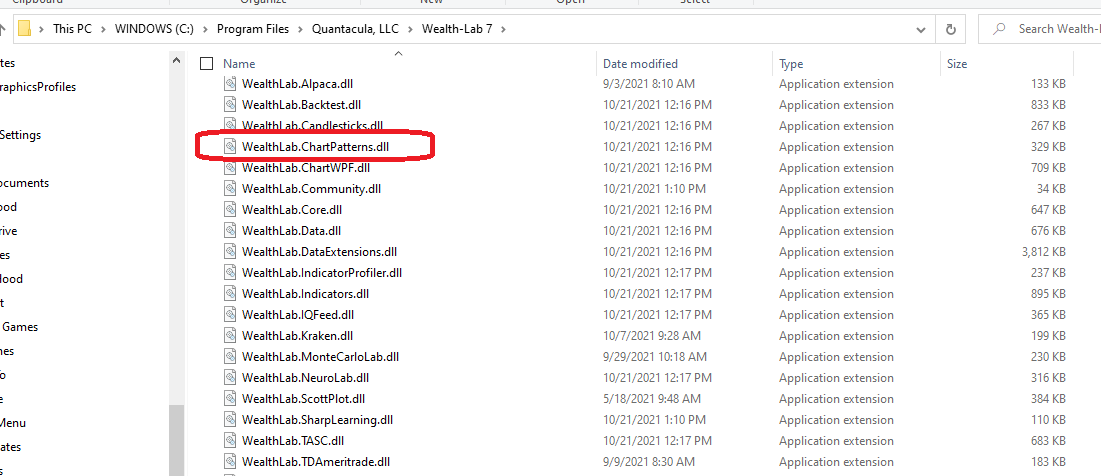The width and height of the screenshot is (1101, 476).
Task: Select WealthLab.DataExtensions.dll file name
Action: [x=319, y=252]
